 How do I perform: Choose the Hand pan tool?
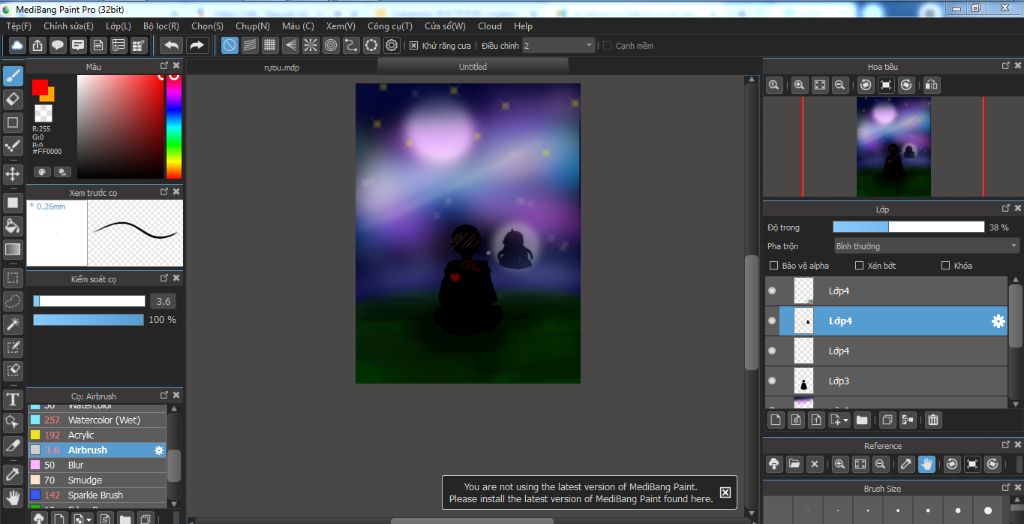[x=13, y=497]
